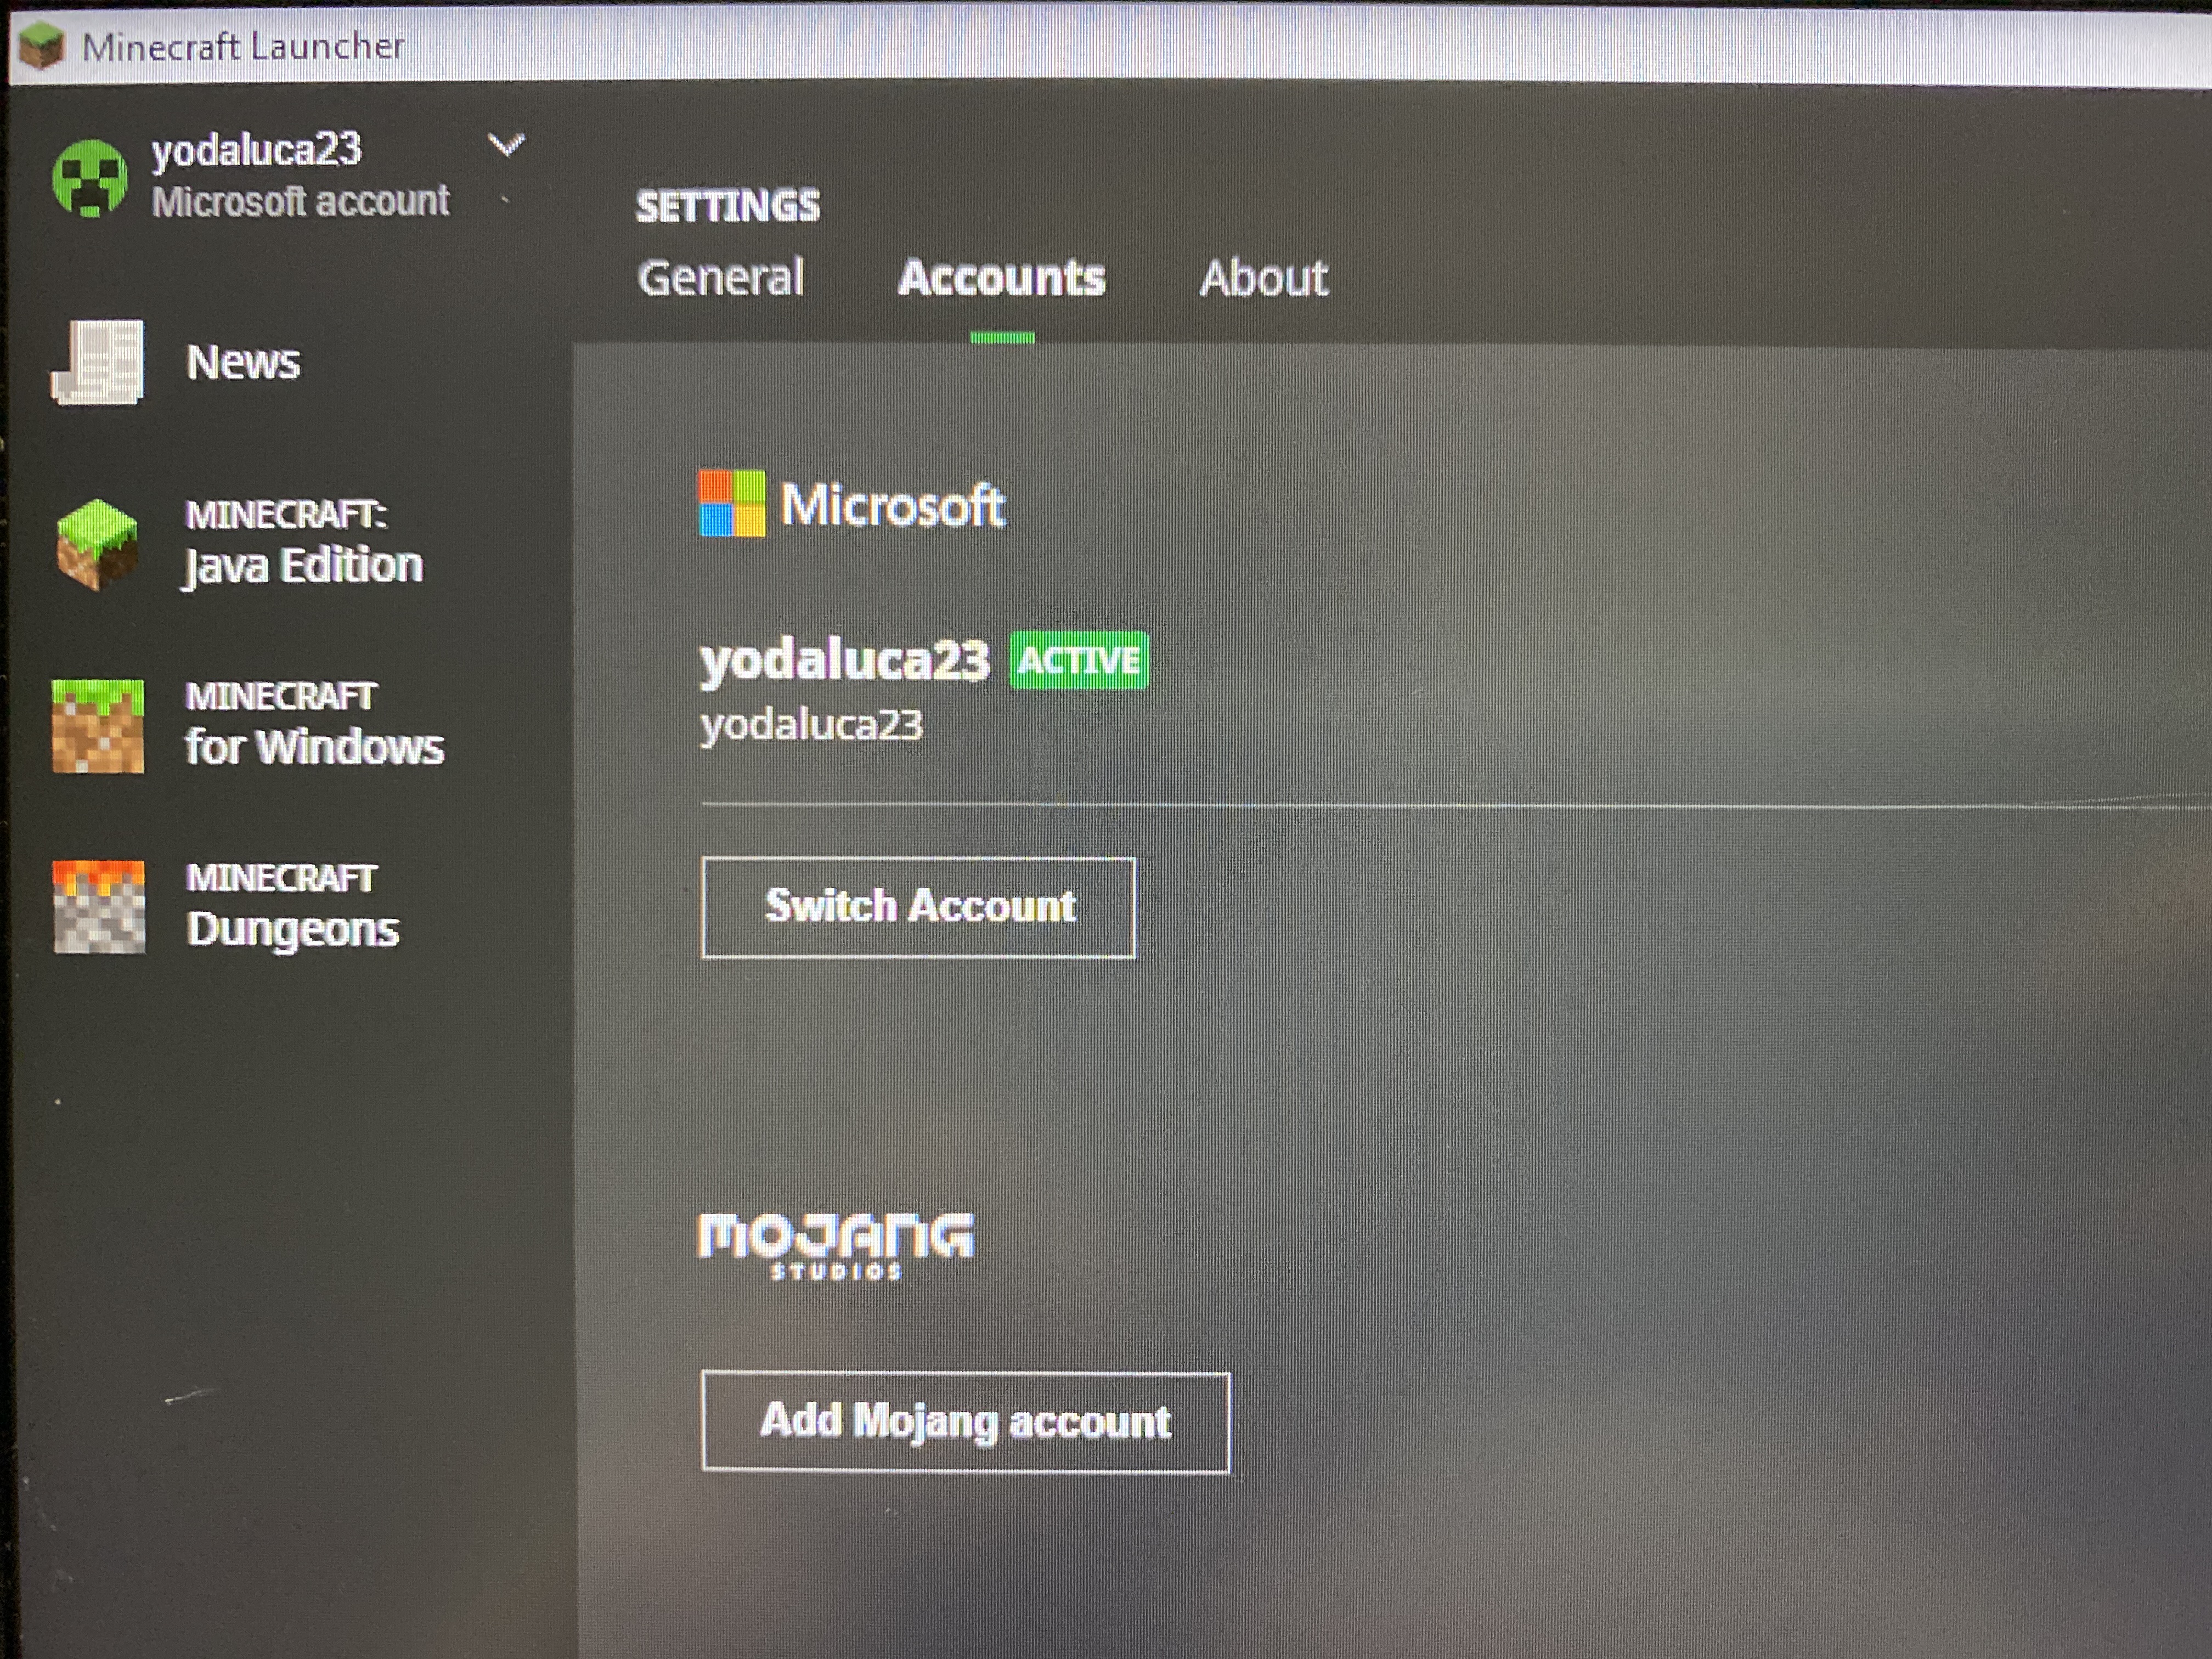Screen dimensions: 2212x1659
Task: Switch to the General settings tab
Action: pyautogui.click(x=721, y=278)
